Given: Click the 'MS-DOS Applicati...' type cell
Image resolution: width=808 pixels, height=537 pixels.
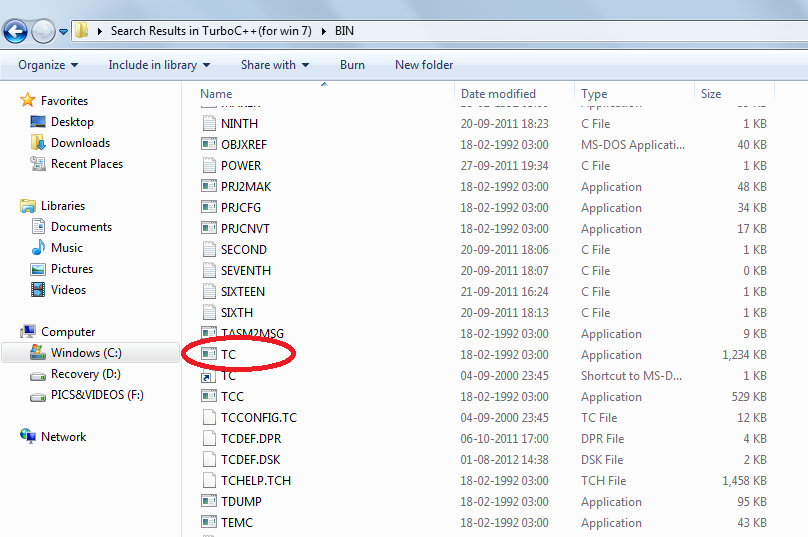Looking at the screenshot, I should pyautogui.click(x=633, y=145).
